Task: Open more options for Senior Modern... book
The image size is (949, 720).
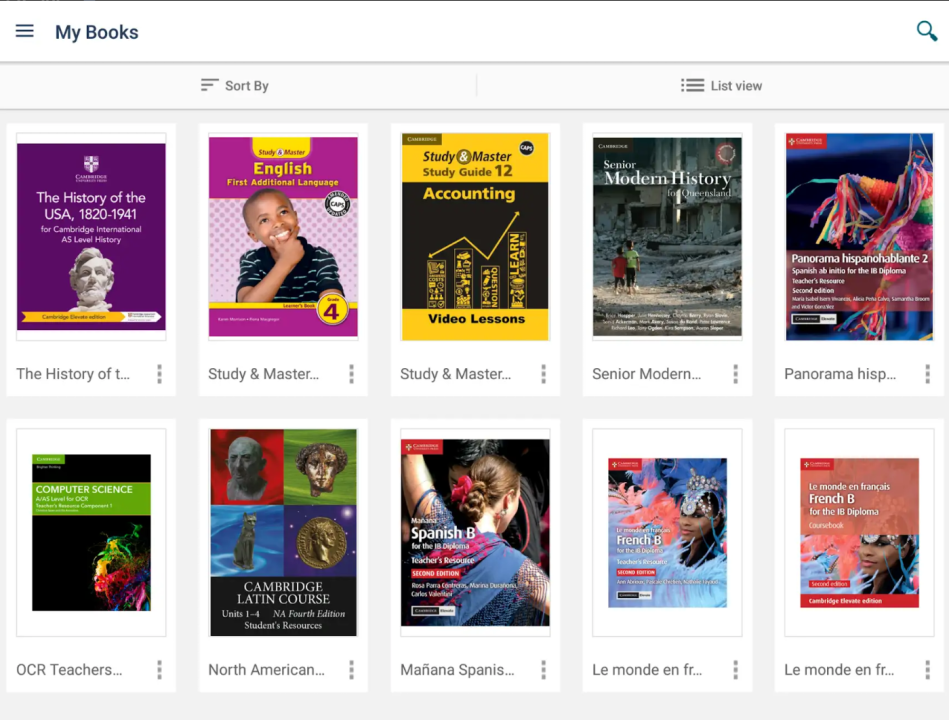Action: coord(735,374)
